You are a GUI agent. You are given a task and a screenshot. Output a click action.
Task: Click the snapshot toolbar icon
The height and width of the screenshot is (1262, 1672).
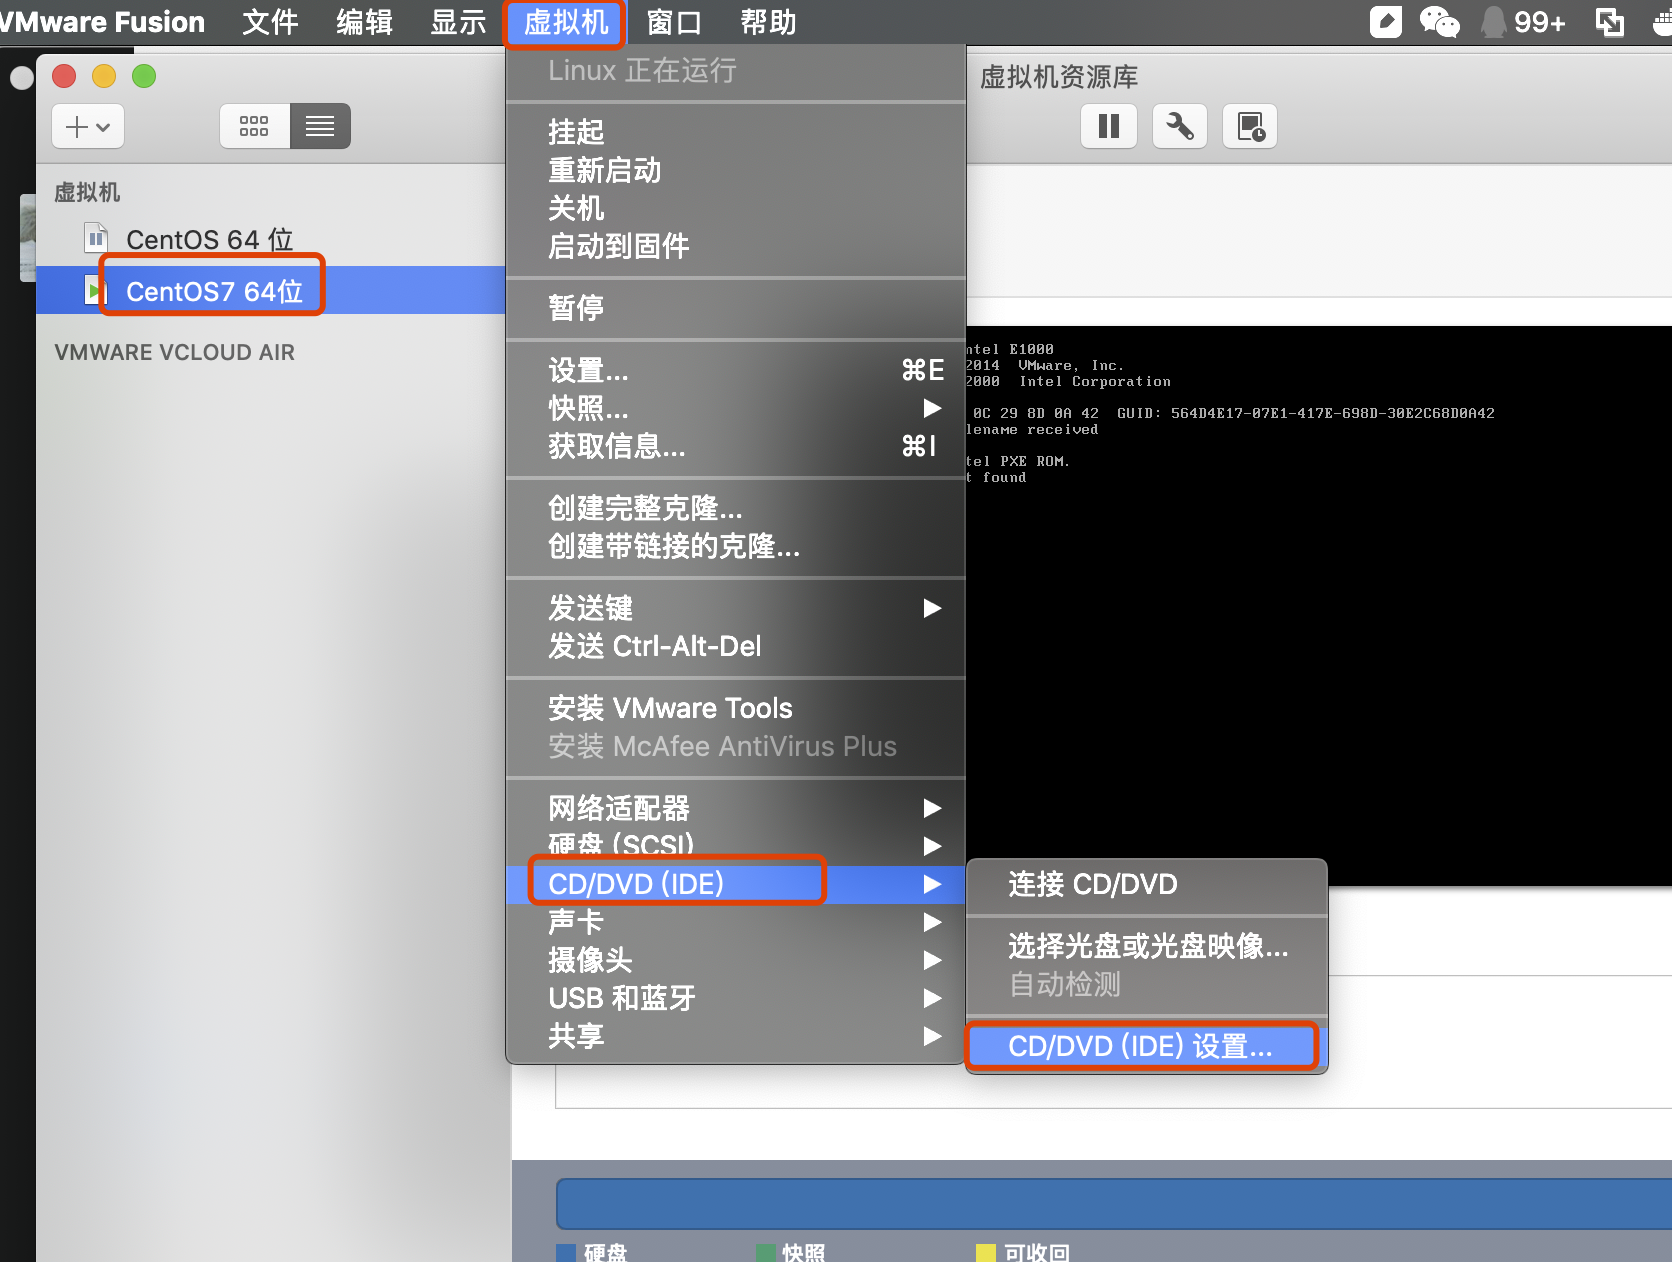(x=1250, y=126)
